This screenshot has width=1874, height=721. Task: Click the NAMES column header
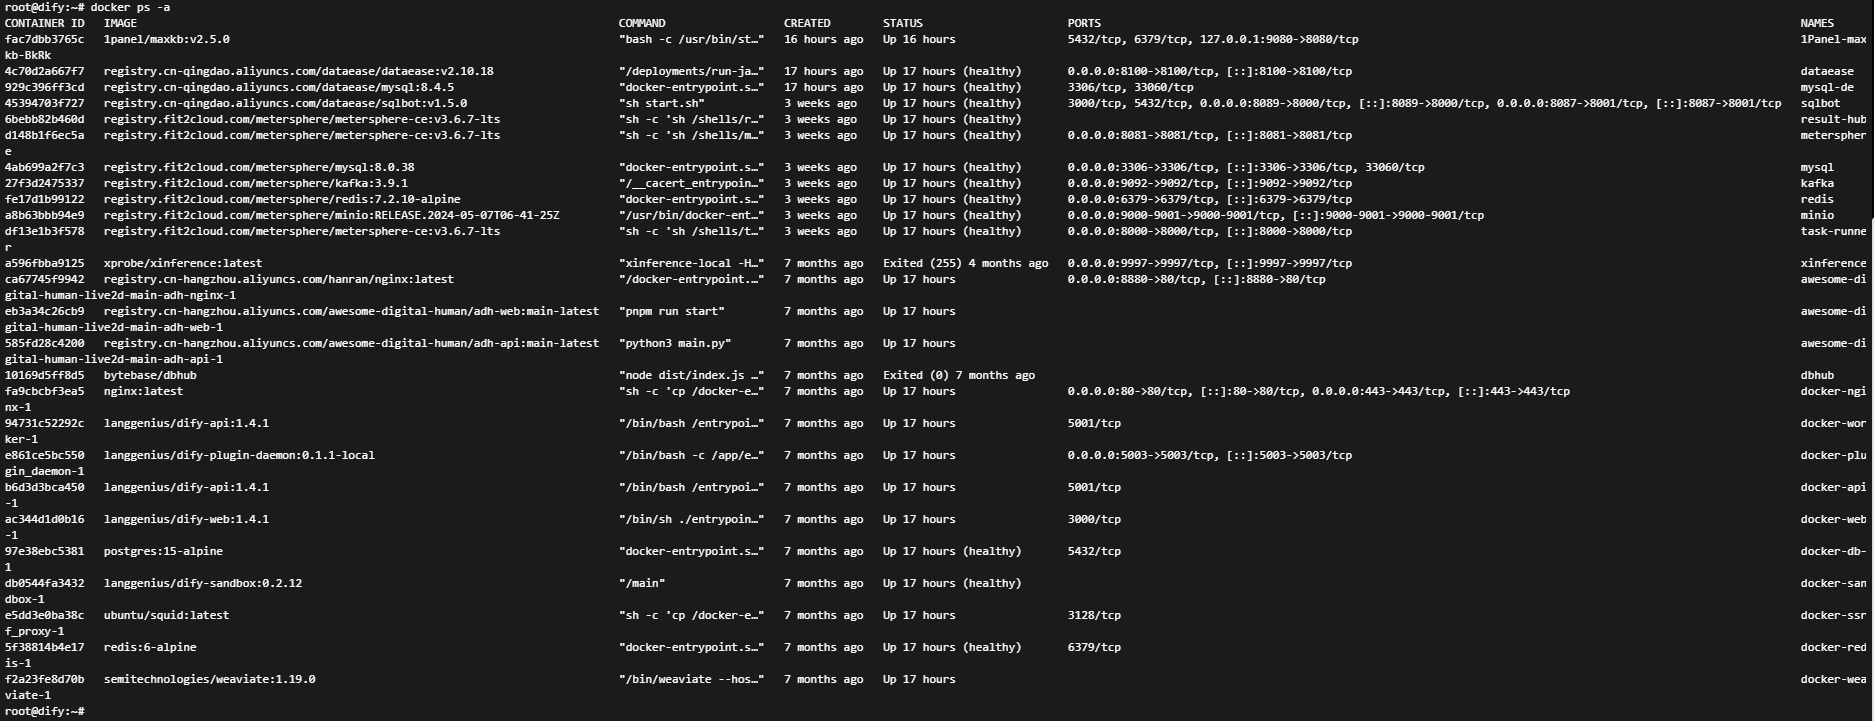[x=1817, y=23]
